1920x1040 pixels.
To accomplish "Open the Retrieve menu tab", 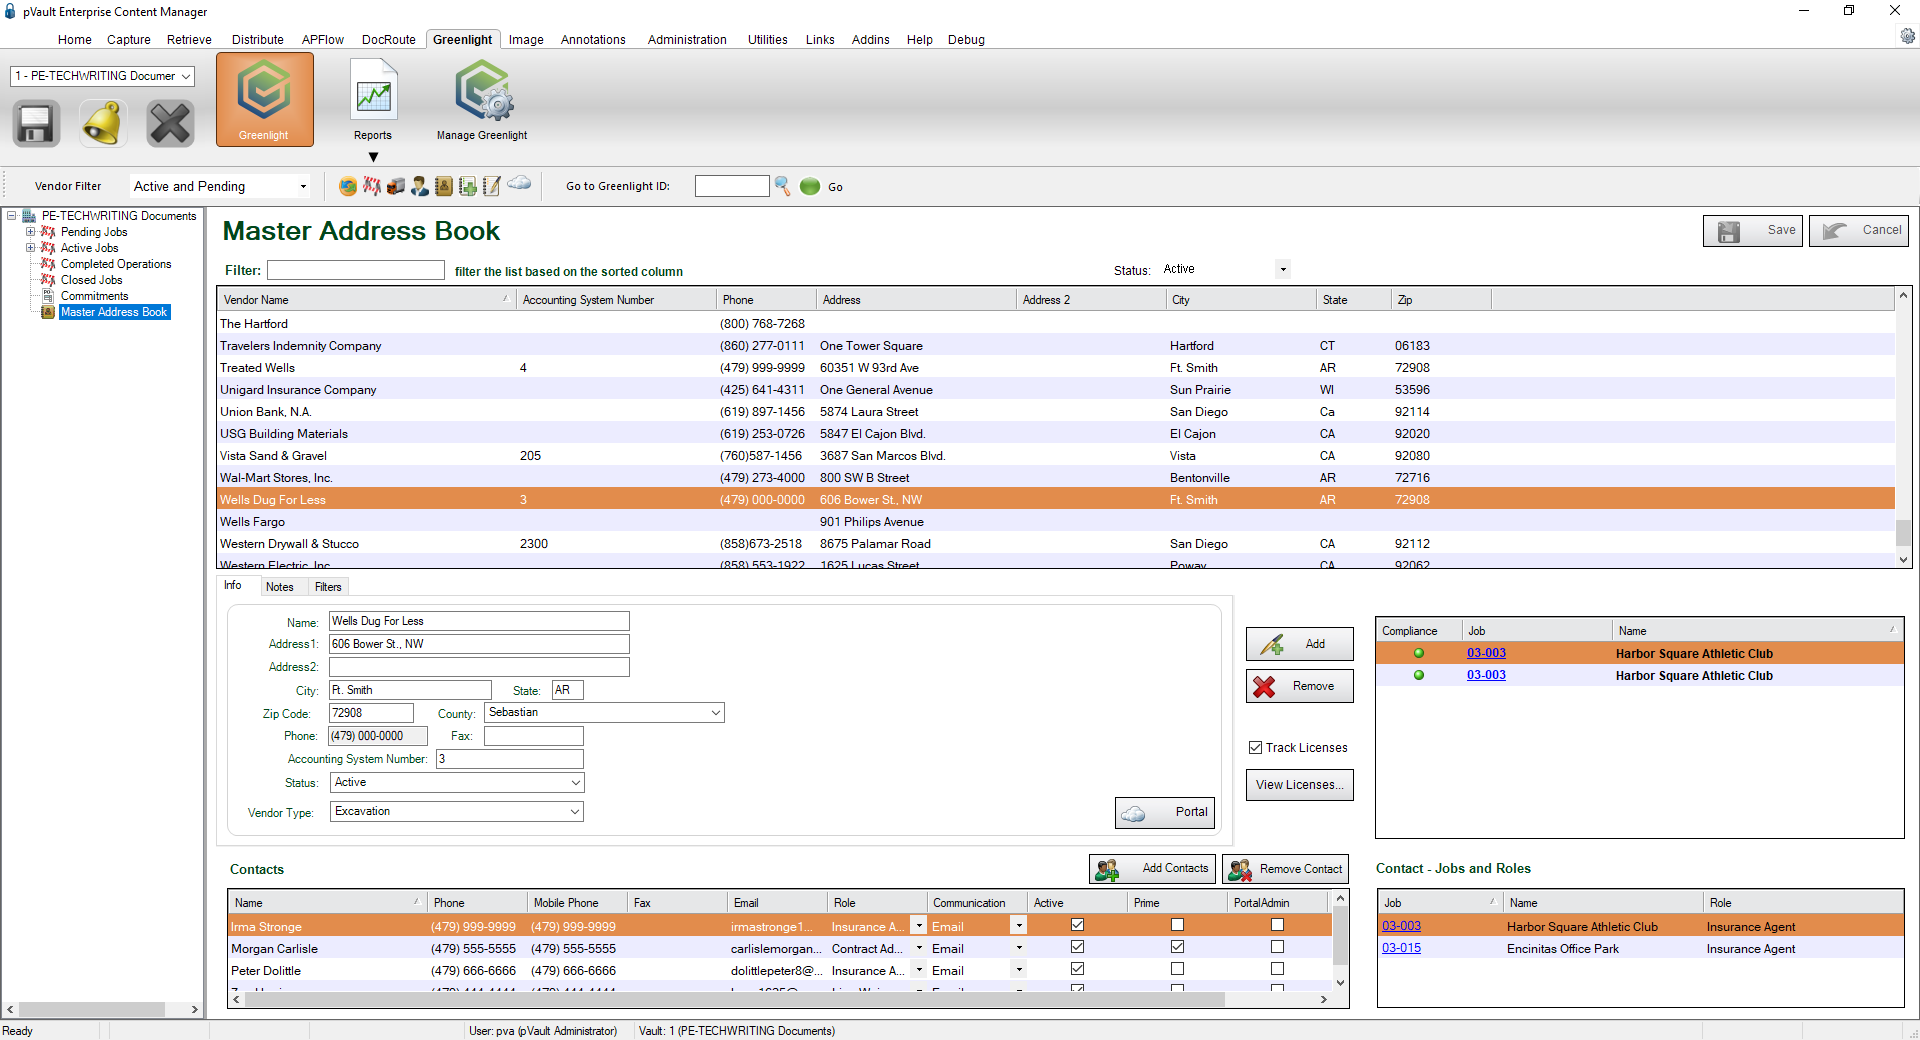I will 189,40.
